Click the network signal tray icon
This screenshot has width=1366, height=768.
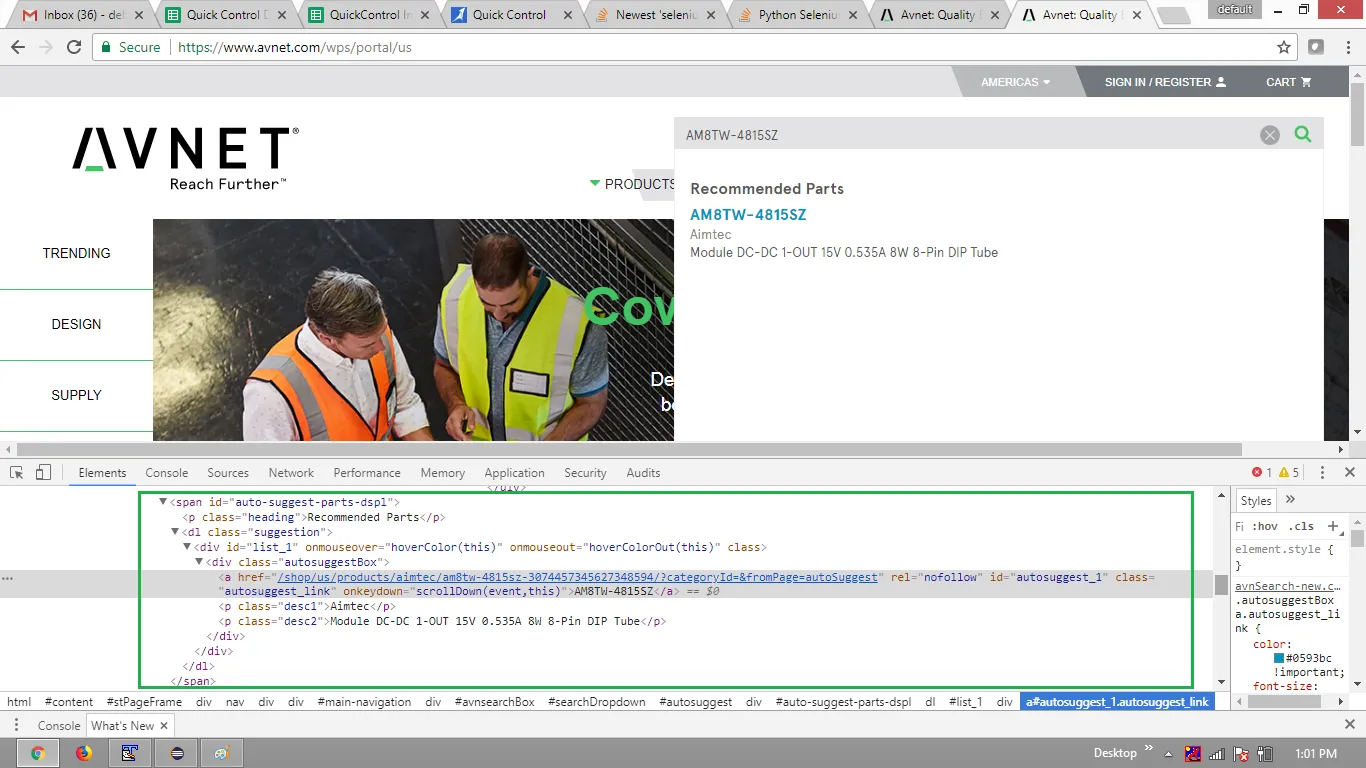[x=1217, y=753]
